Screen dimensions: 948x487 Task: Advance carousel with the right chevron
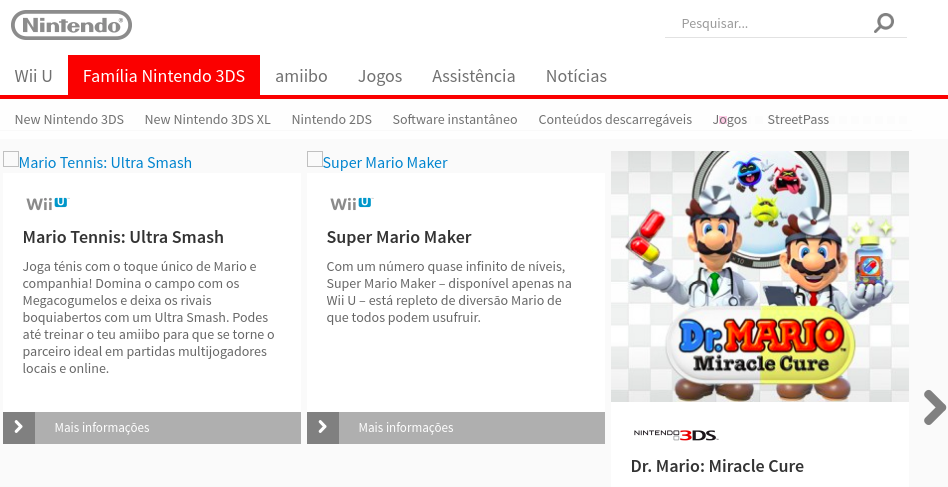pos(934,407)
